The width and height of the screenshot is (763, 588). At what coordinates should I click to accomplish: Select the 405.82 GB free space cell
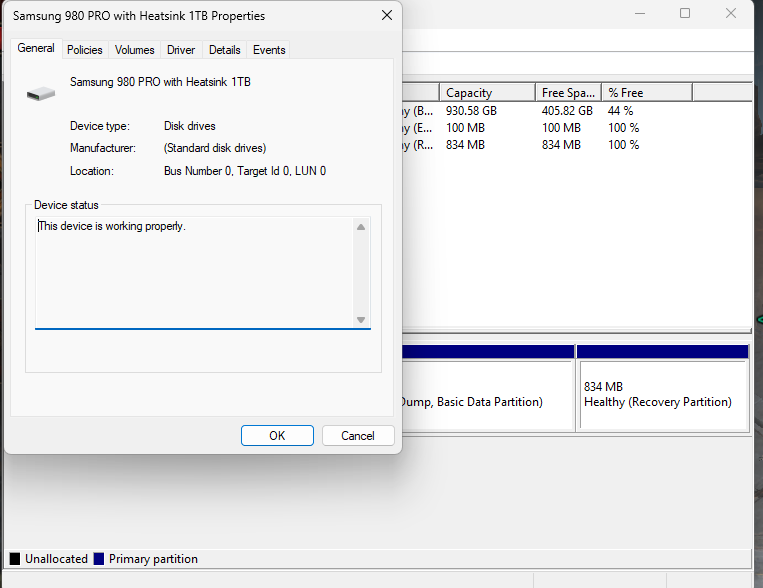(x=567, y=111)
